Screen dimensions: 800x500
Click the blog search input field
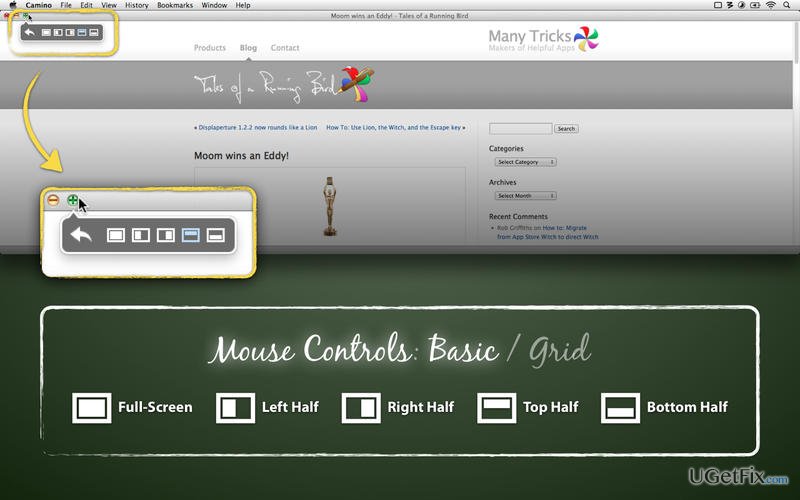tap(520, 129)
